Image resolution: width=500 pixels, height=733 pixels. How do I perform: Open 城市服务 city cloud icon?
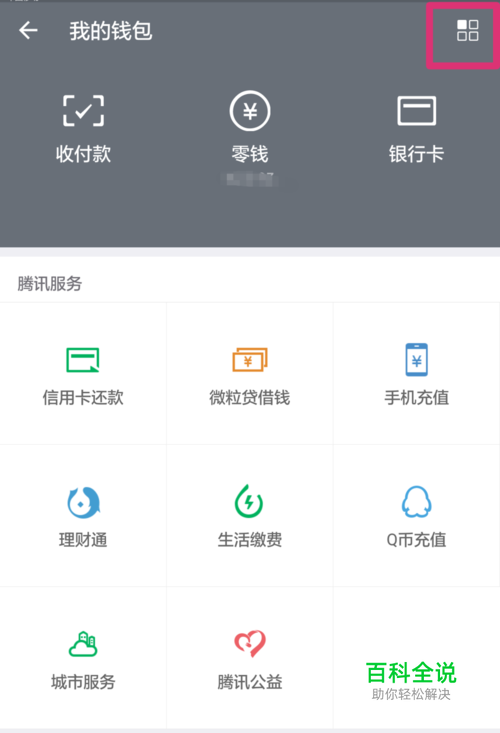point(83,644)
